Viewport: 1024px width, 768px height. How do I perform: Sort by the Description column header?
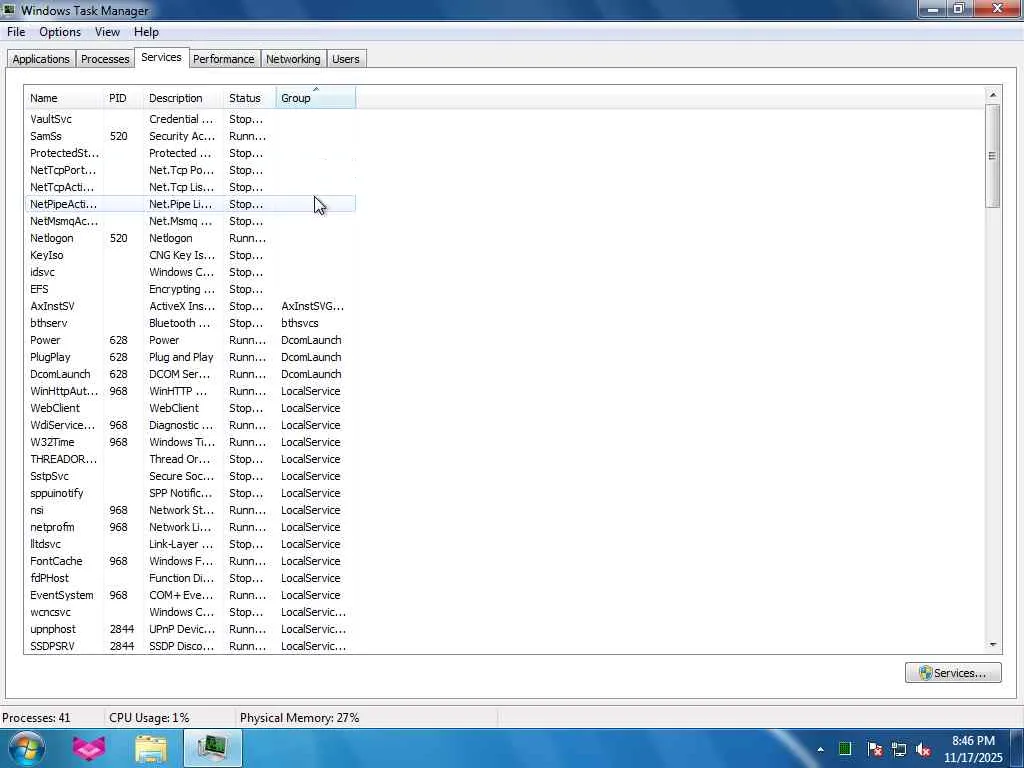tap(184, 98)
